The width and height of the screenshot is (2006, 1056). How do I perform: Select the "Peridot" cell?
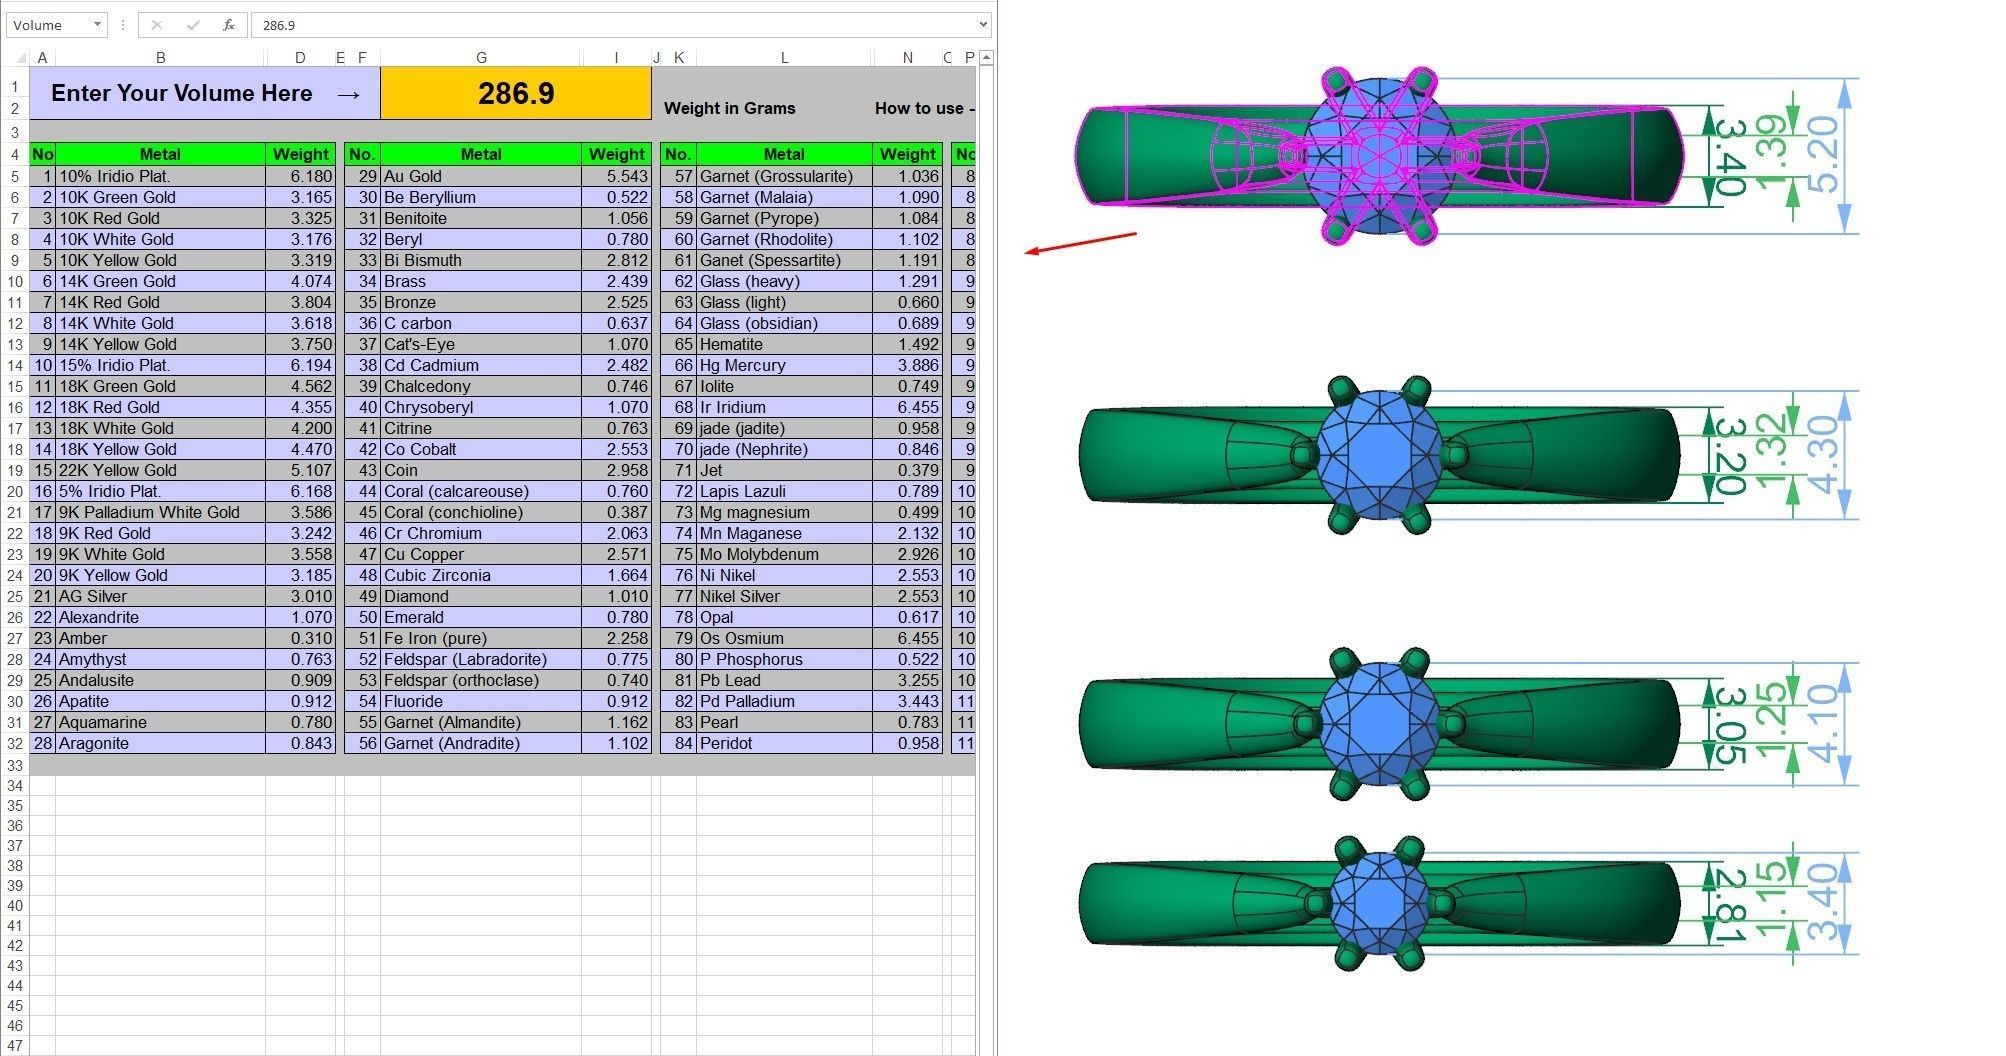[784, 743]
